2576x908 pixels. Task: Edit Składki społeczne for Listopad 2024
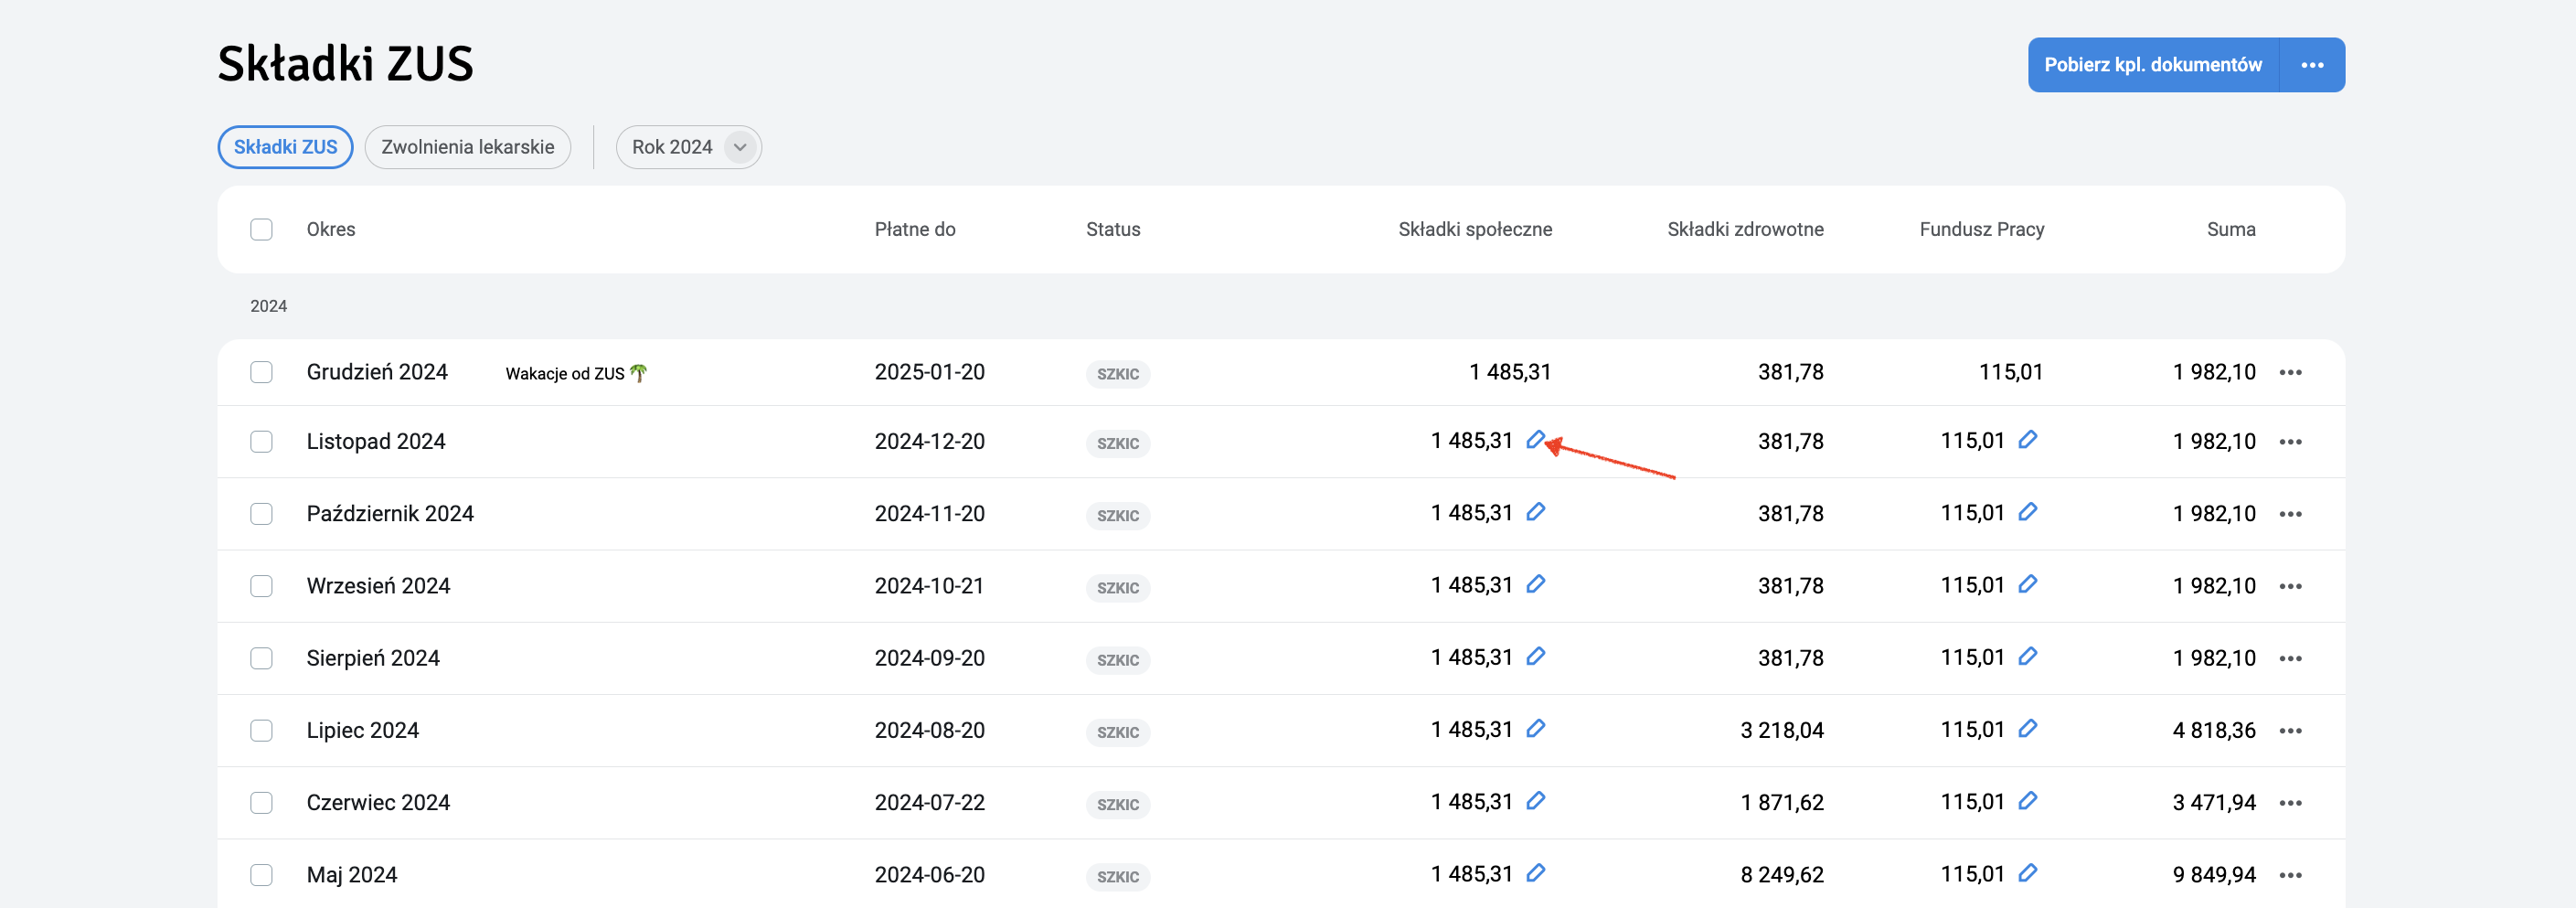pos(1535,440)
